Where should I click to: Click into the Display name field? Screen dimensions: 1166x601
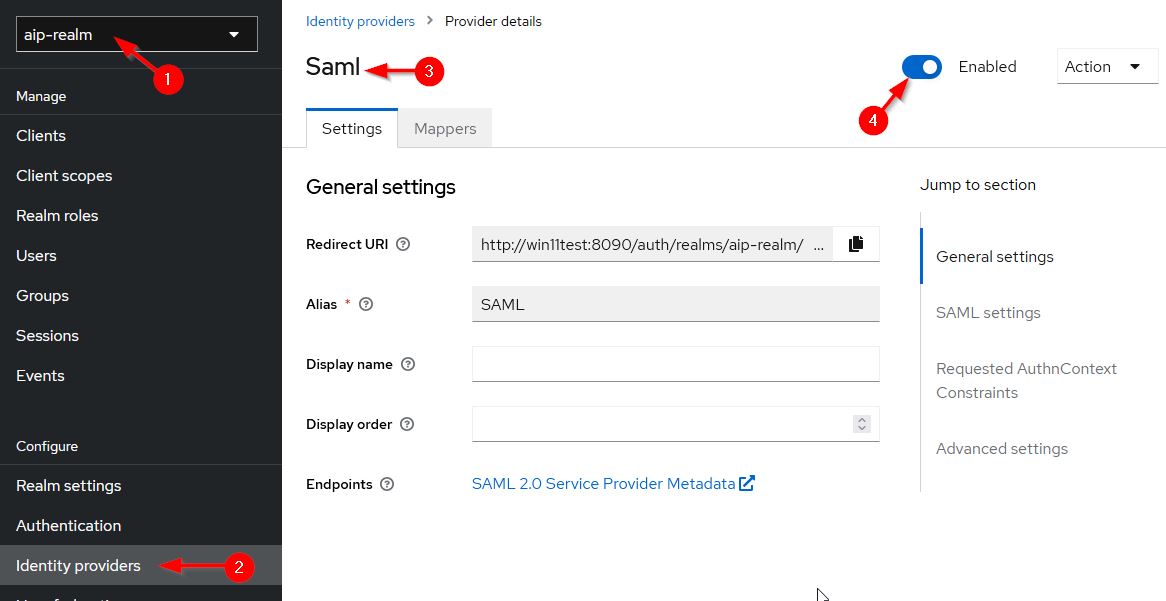point(675,364)
